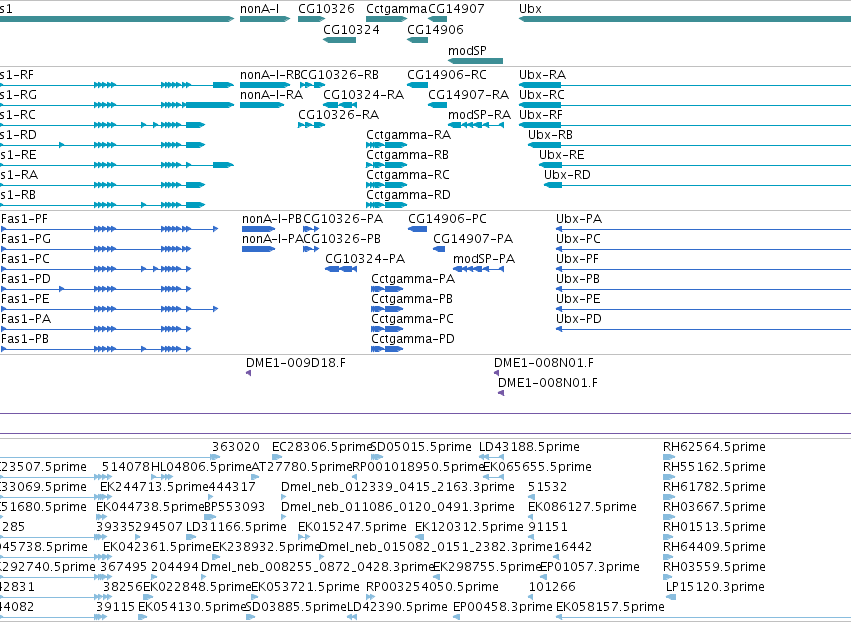Select the nonA-l-PA protein label
Screen dimensions: 851x622
click(272, 239)
